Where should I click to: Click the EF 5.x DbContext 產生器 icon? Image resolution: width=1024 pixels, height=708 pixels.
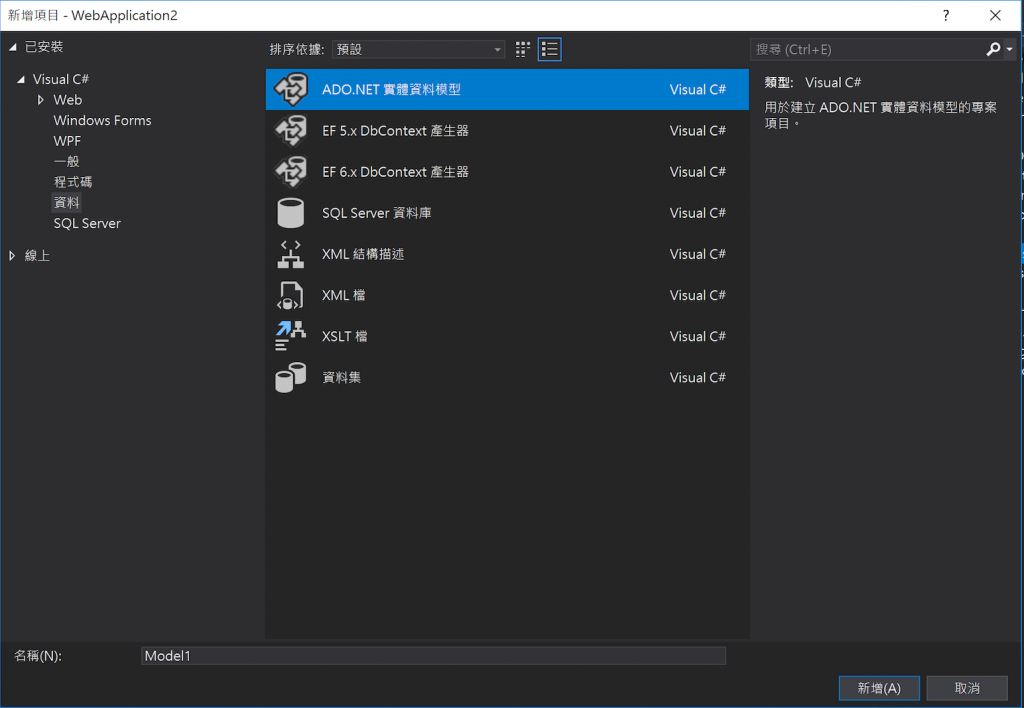291,131
